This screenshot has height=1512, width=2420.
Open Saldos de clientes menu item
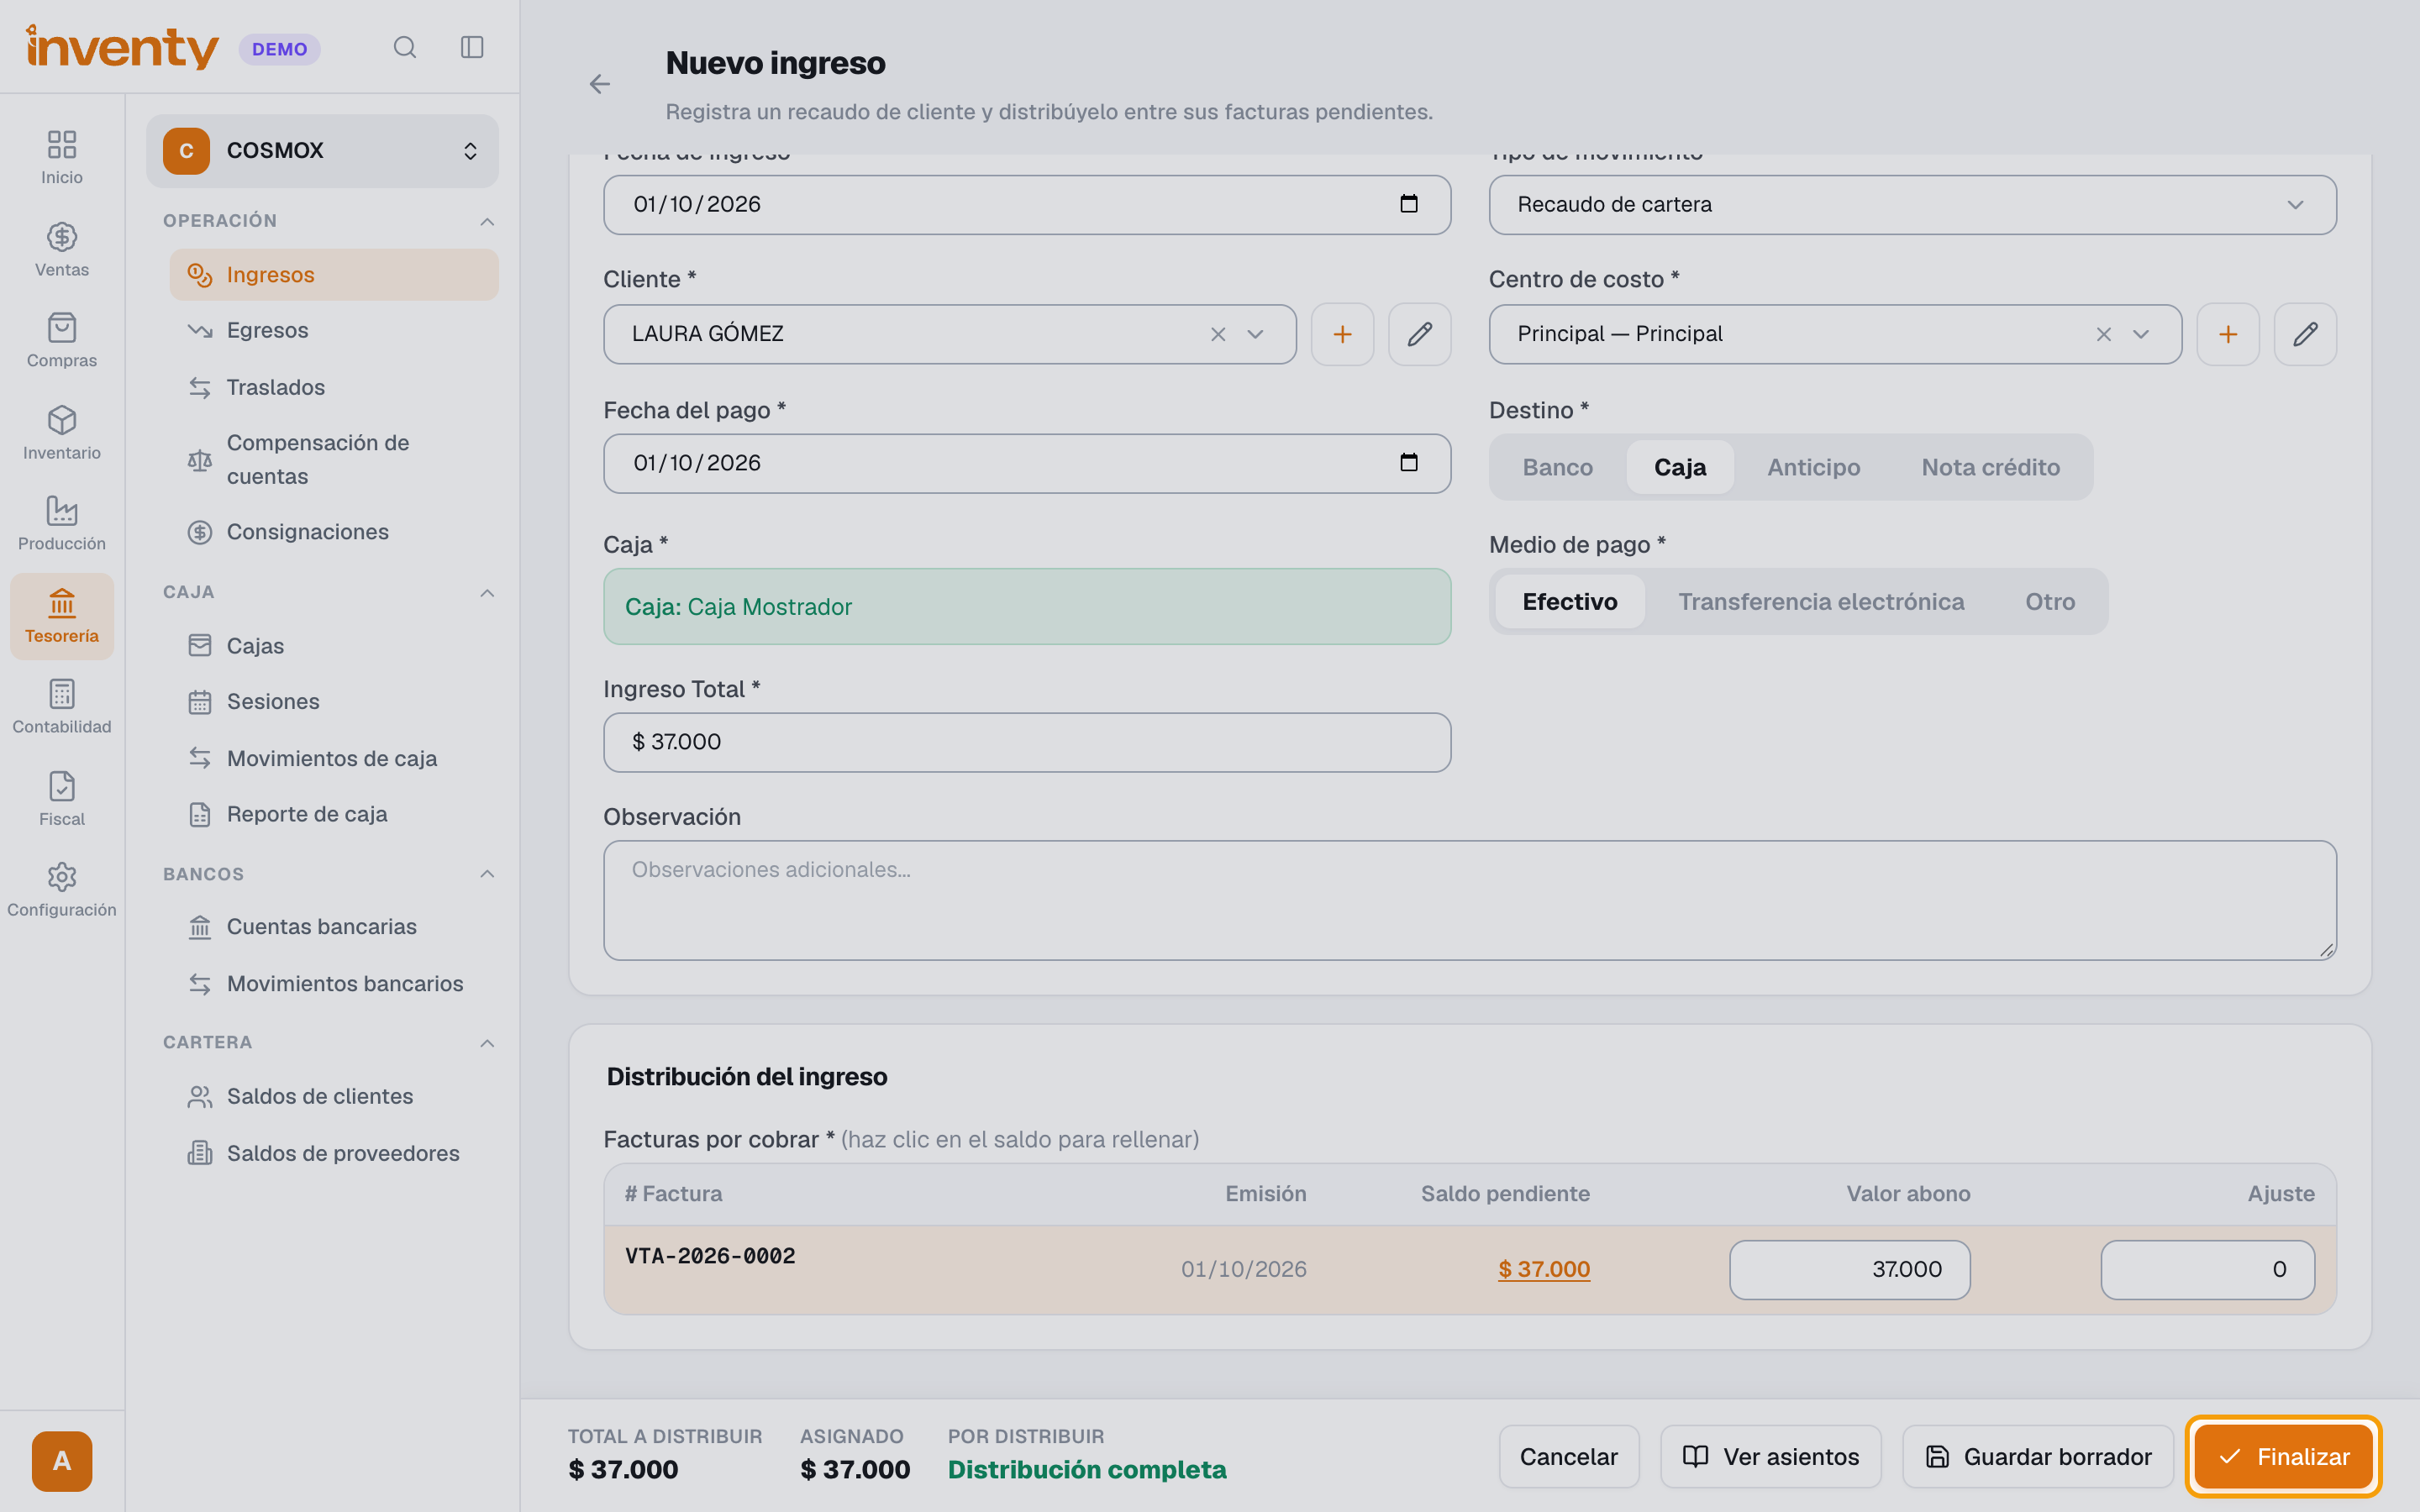(334, 1097)
